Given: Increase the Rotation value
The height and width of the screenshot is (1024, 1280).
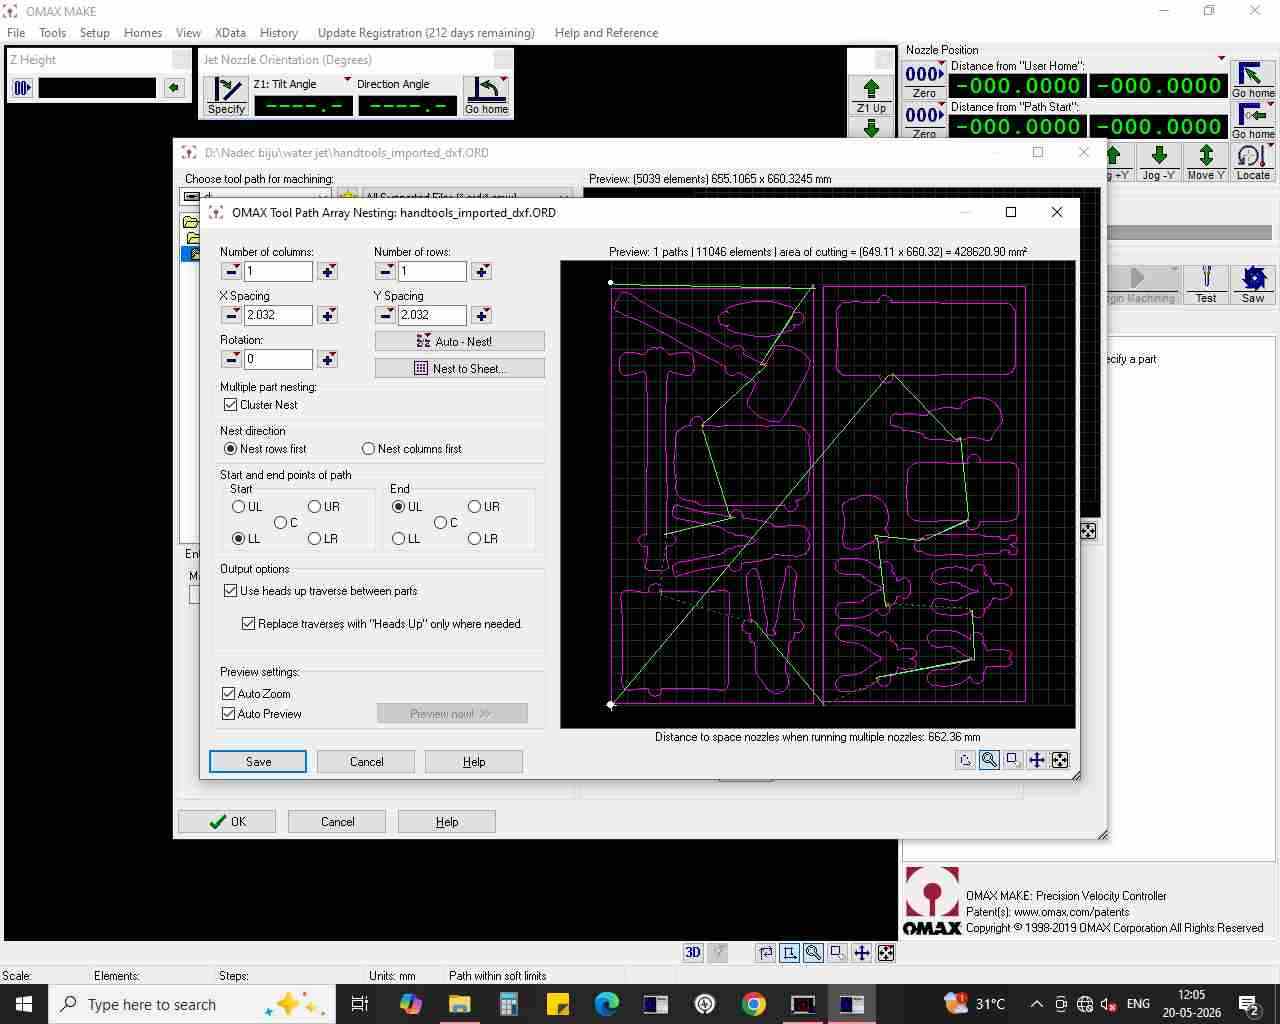Looking at the screenshot, I should pyautogui.click(x=328, y=359).
